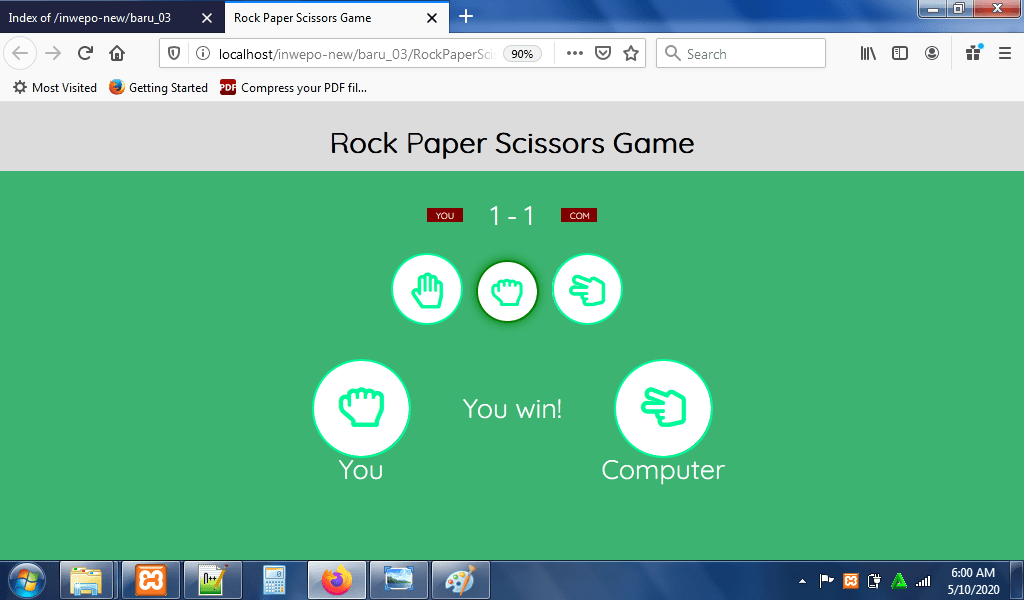Open the Firefox home page
The image size is (1024, 600).
(117, 54)
